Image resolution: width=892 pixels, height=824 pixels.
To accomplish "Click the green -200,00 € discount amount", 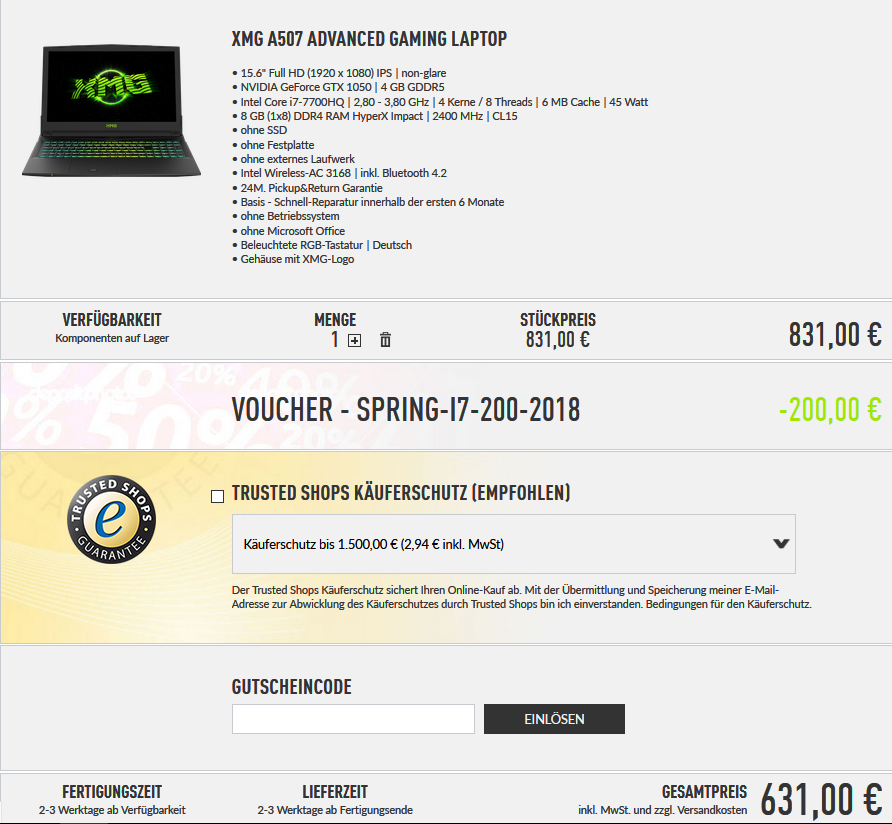I will coord(830,409).
